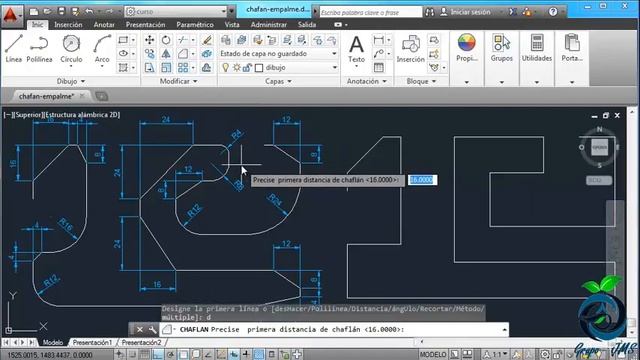This screenshot has height=360, width=640.
Task: Click the multileader tool icon
Action: point(378,53)
